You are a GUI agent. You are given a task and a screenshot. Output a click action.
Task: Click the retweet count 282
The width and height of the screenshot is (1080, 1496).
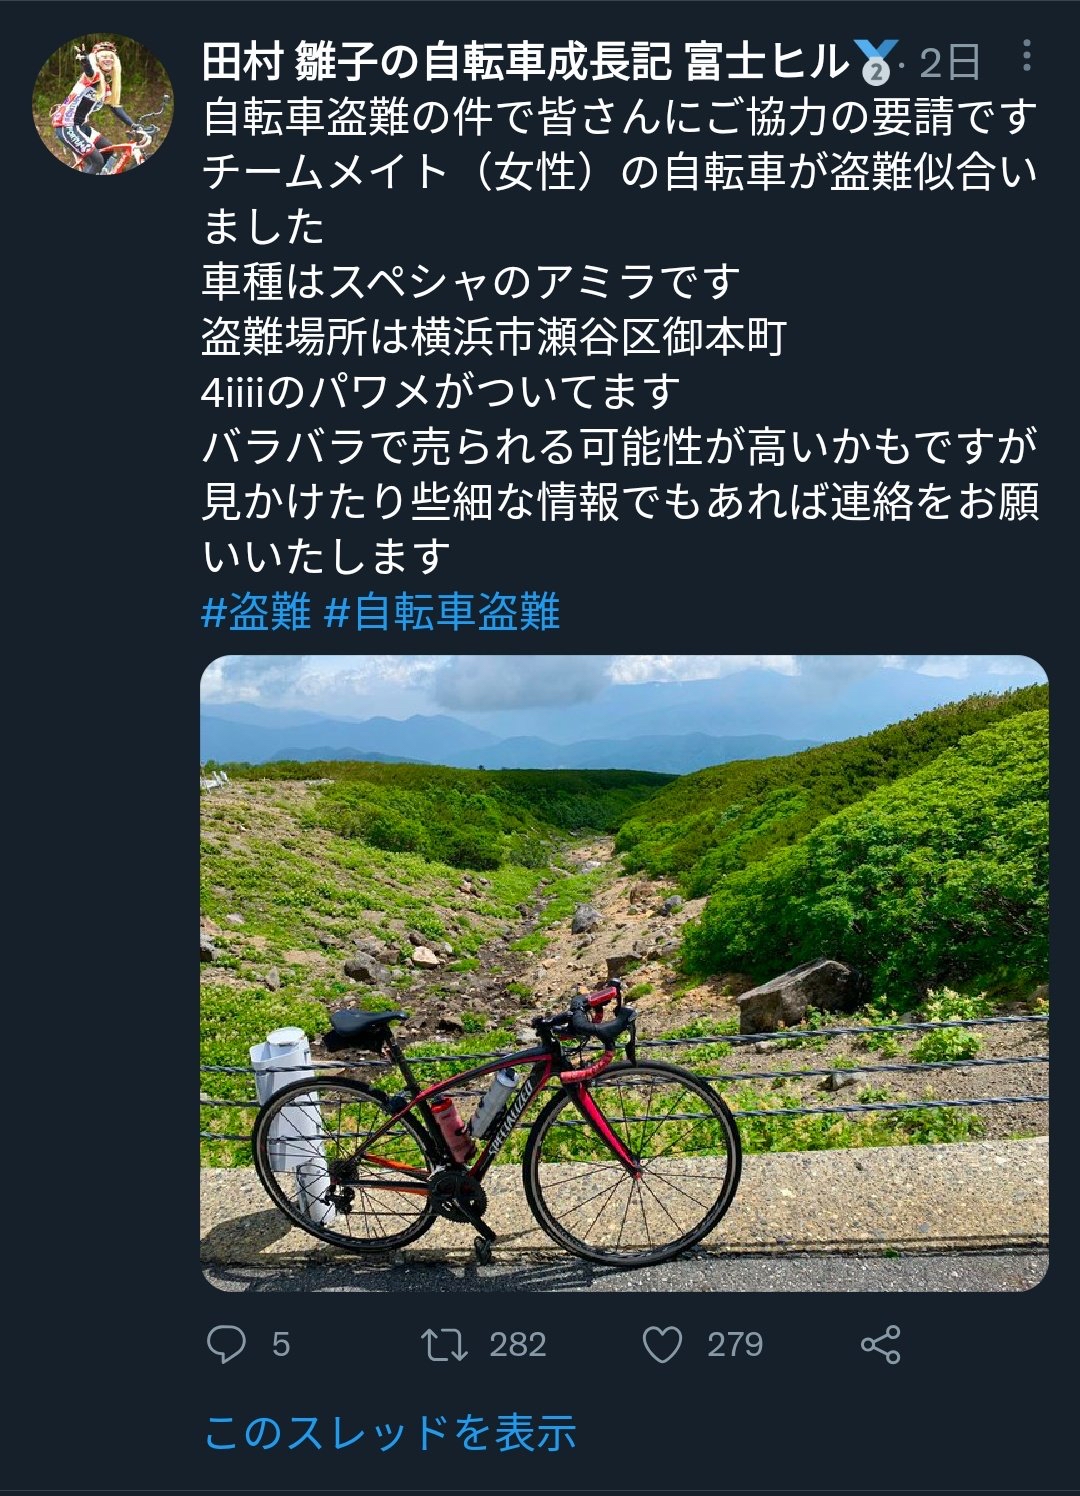point(518,1344)
